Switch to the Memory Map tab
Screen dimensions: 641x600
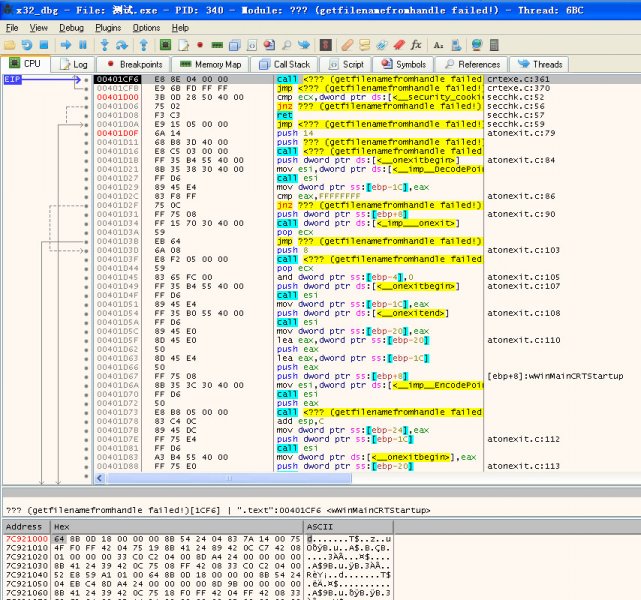click(211, 65)
